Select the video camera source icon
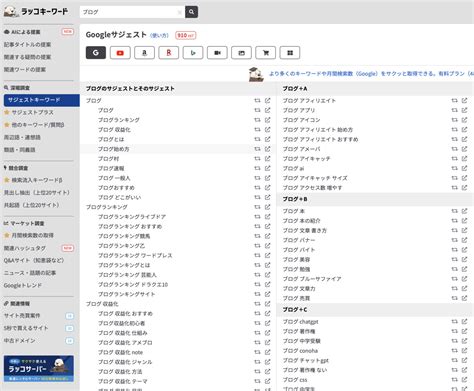 point(217,53)
